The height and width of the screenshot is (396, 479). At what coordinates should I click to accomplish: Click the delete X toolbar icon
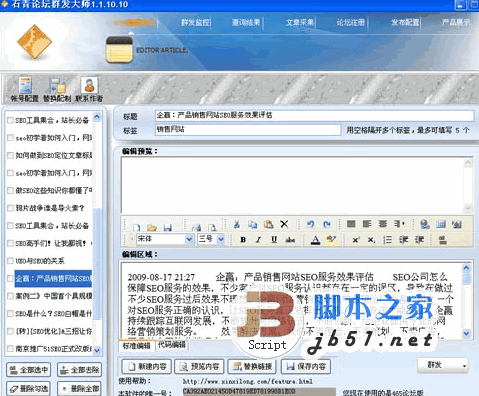point(284,224)
